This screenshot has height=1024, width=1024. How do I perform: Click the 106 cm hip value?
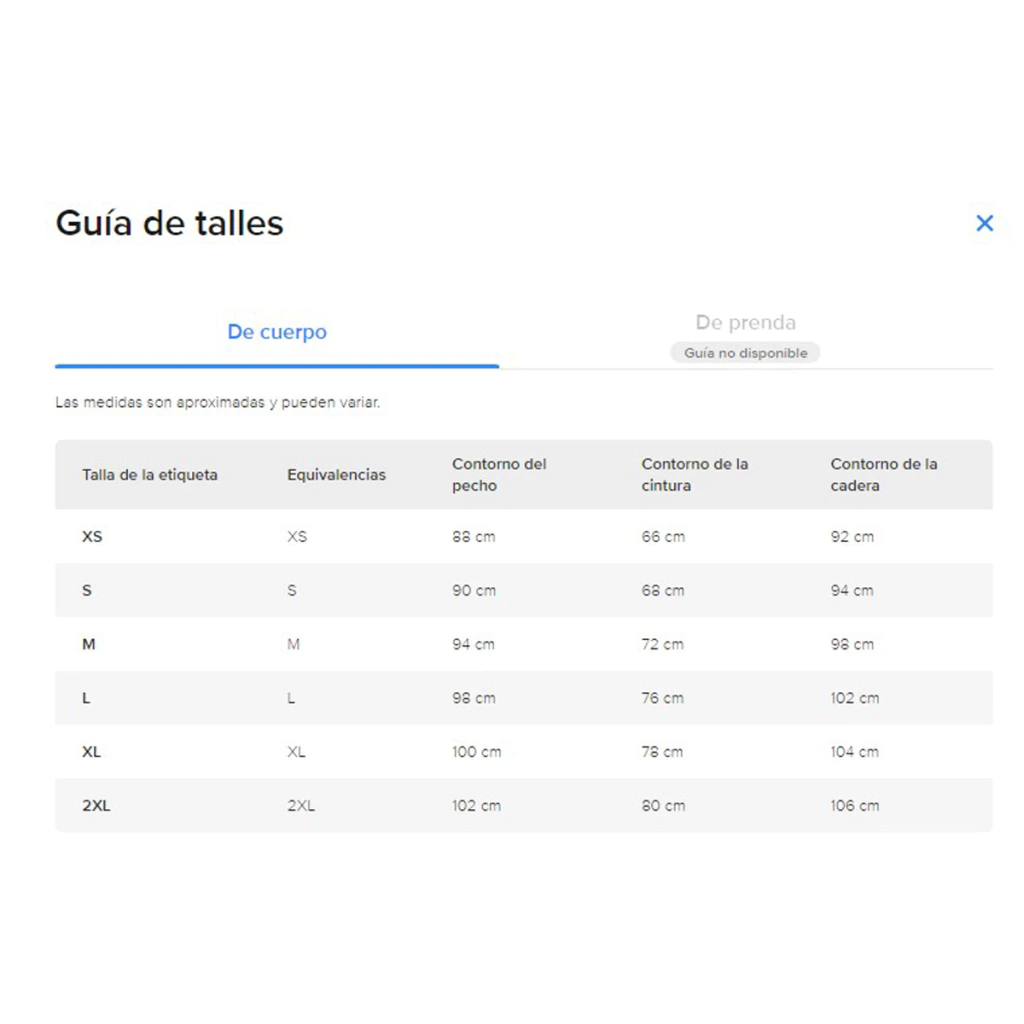(854, 806)
